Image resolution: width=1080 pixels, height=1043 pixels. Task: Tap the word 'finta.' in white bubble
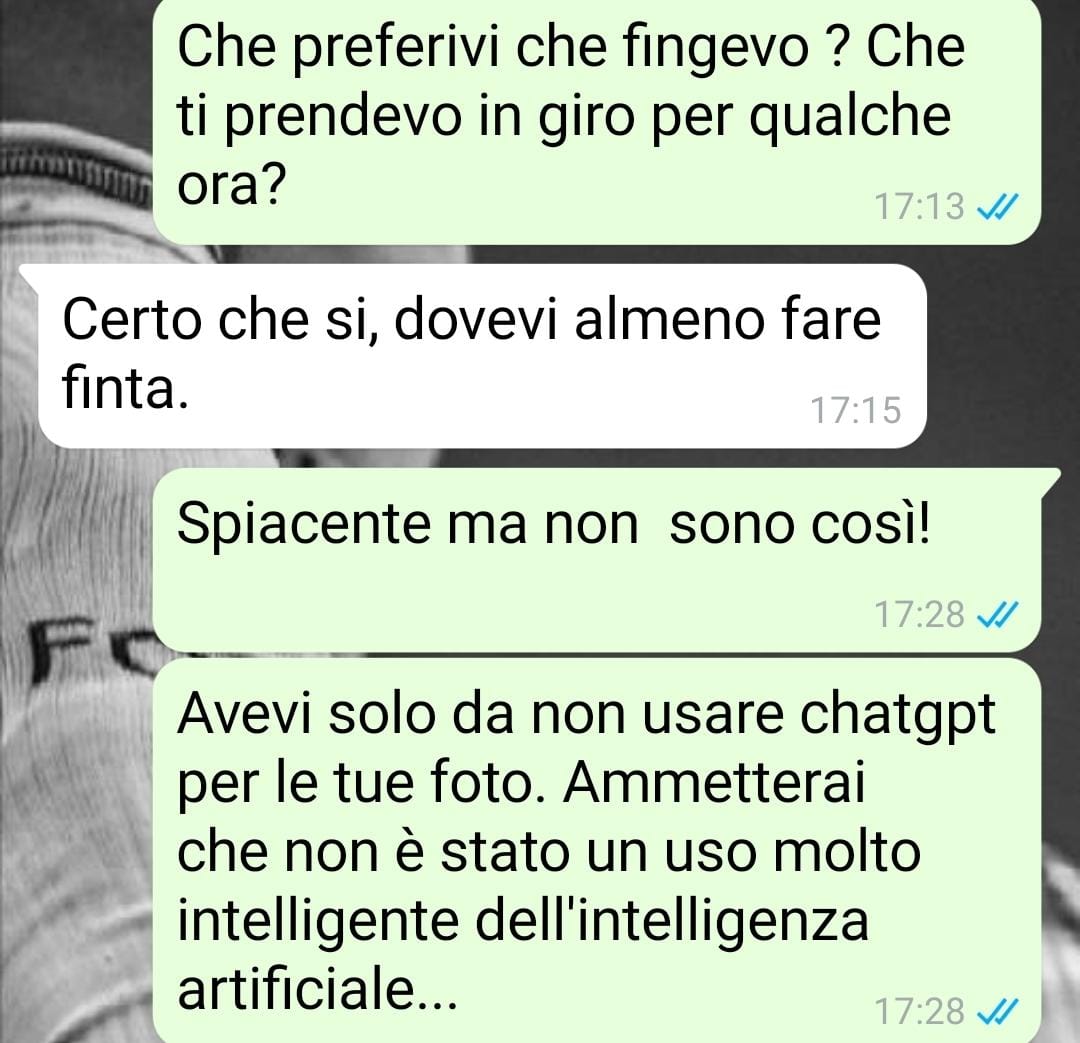125,388
